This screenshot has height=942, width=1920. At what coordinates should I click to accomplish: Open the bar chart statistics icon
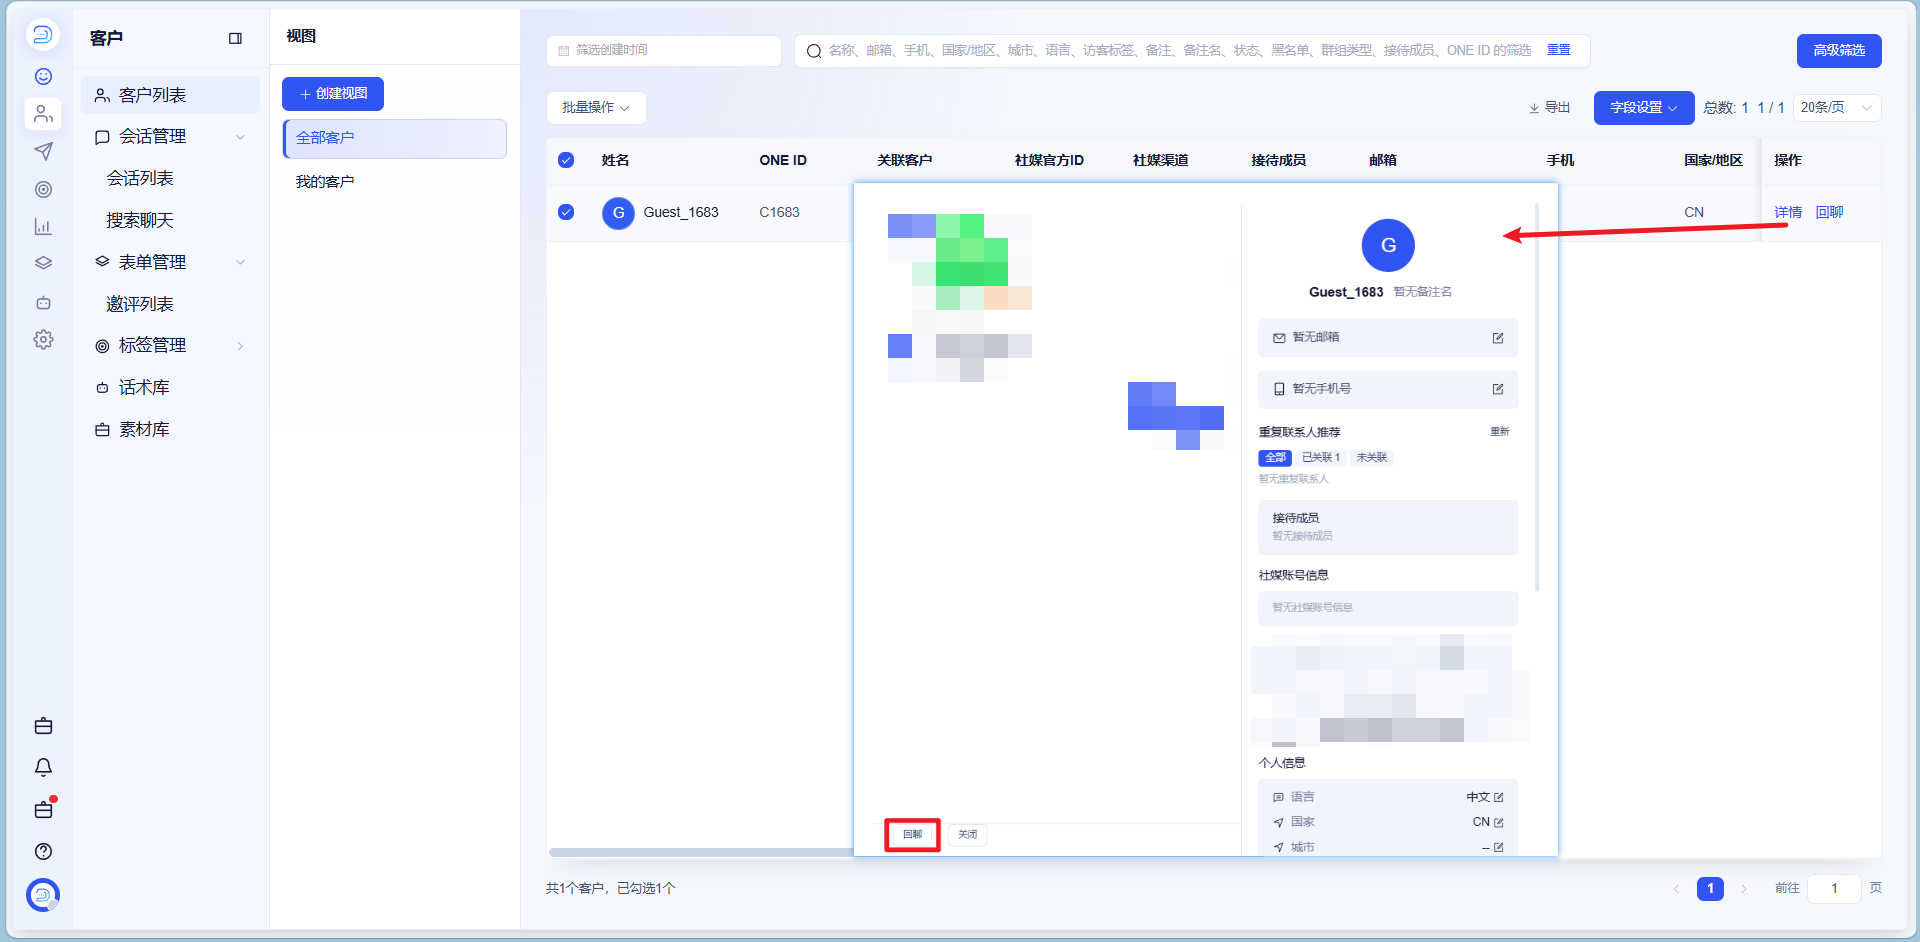point(43,227)
